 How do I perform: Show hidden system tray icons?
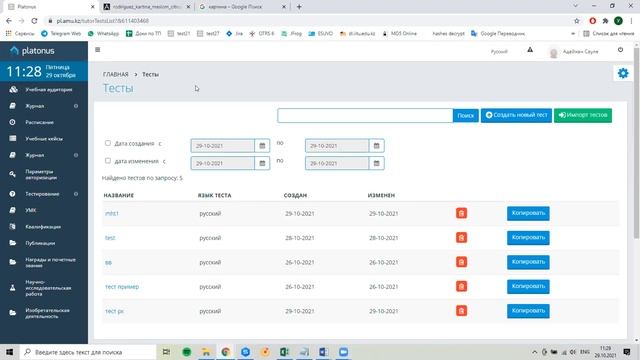(x=534, y=352)
